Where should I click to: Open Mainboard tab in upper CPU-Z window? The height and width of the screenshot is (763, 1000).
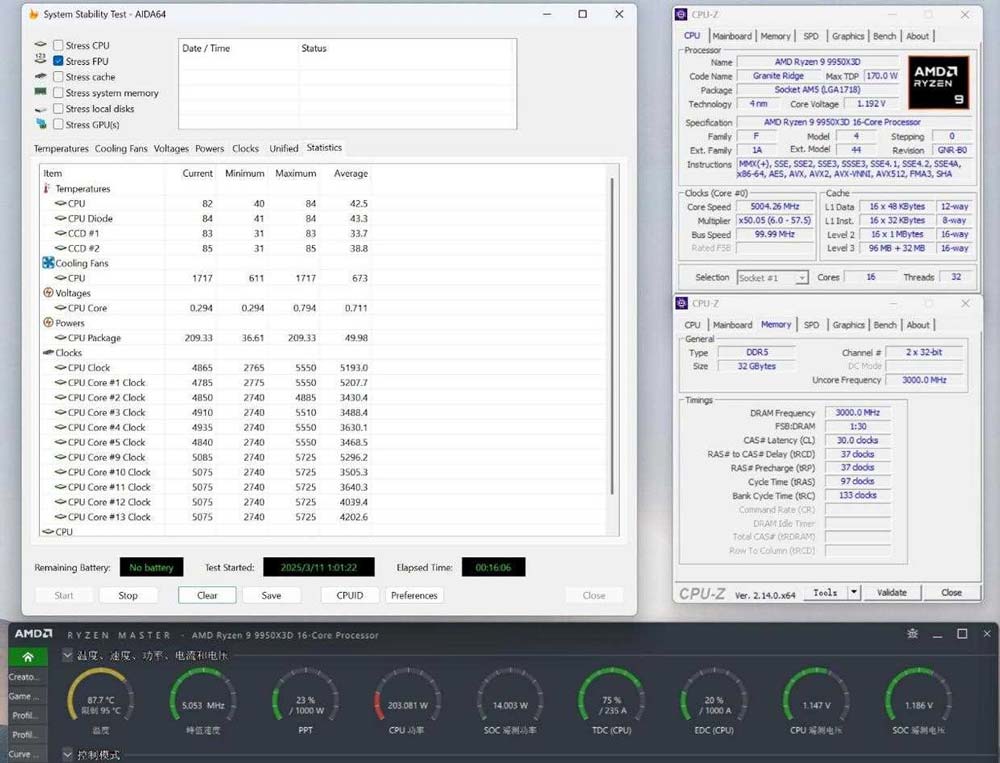point(732,36)
